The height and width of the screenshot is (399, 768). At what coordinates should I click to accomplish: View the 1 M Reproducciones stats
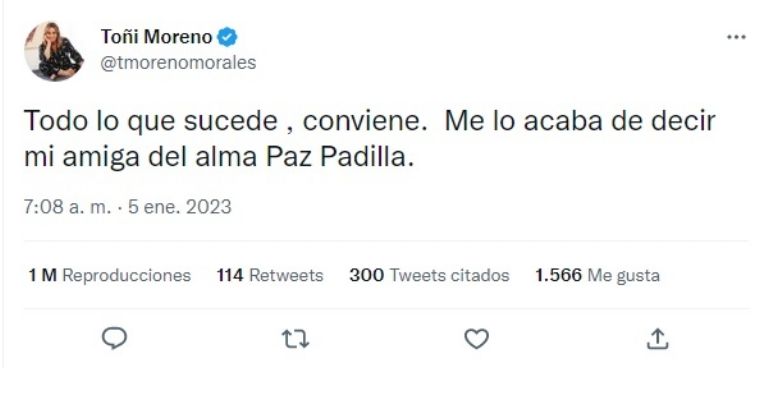click(109, 275)
